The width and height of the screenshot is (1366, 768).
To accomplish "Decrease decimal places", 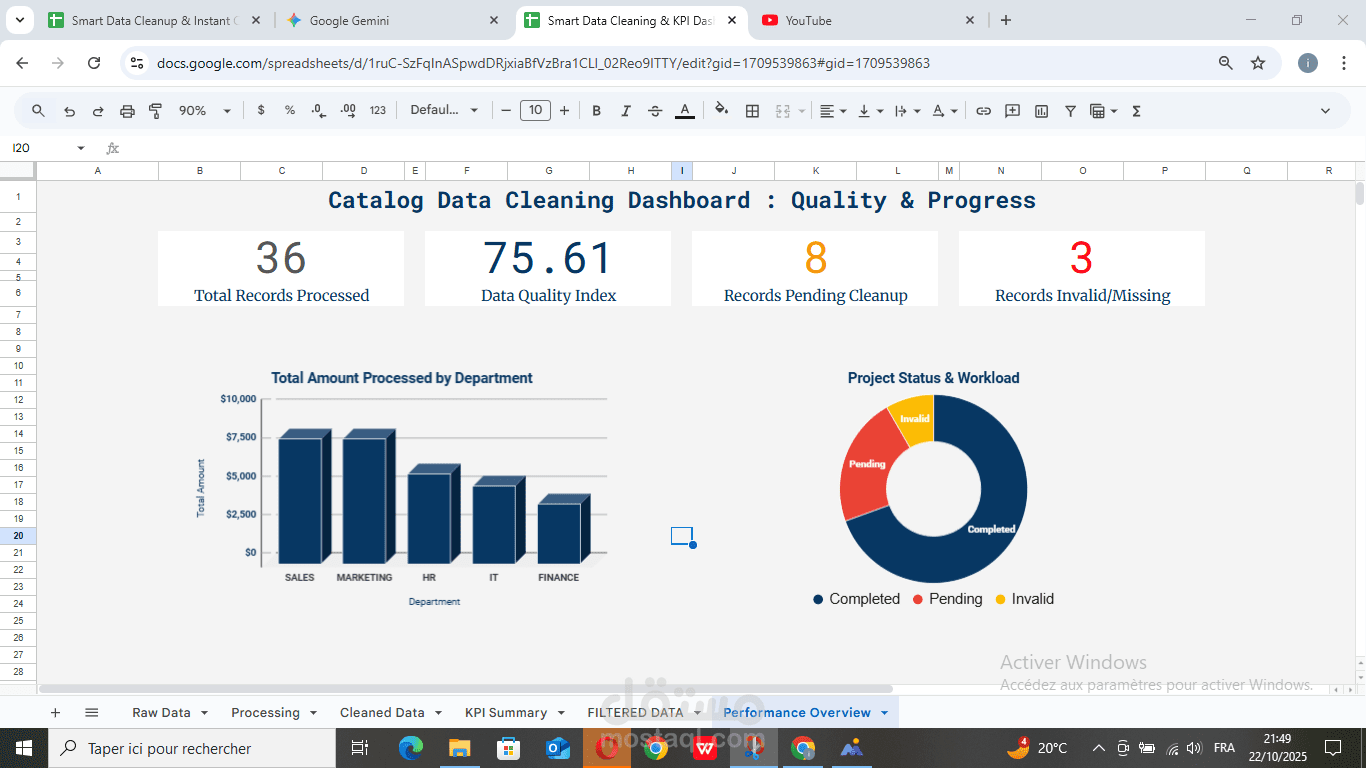I will click(x=319, y=111).
